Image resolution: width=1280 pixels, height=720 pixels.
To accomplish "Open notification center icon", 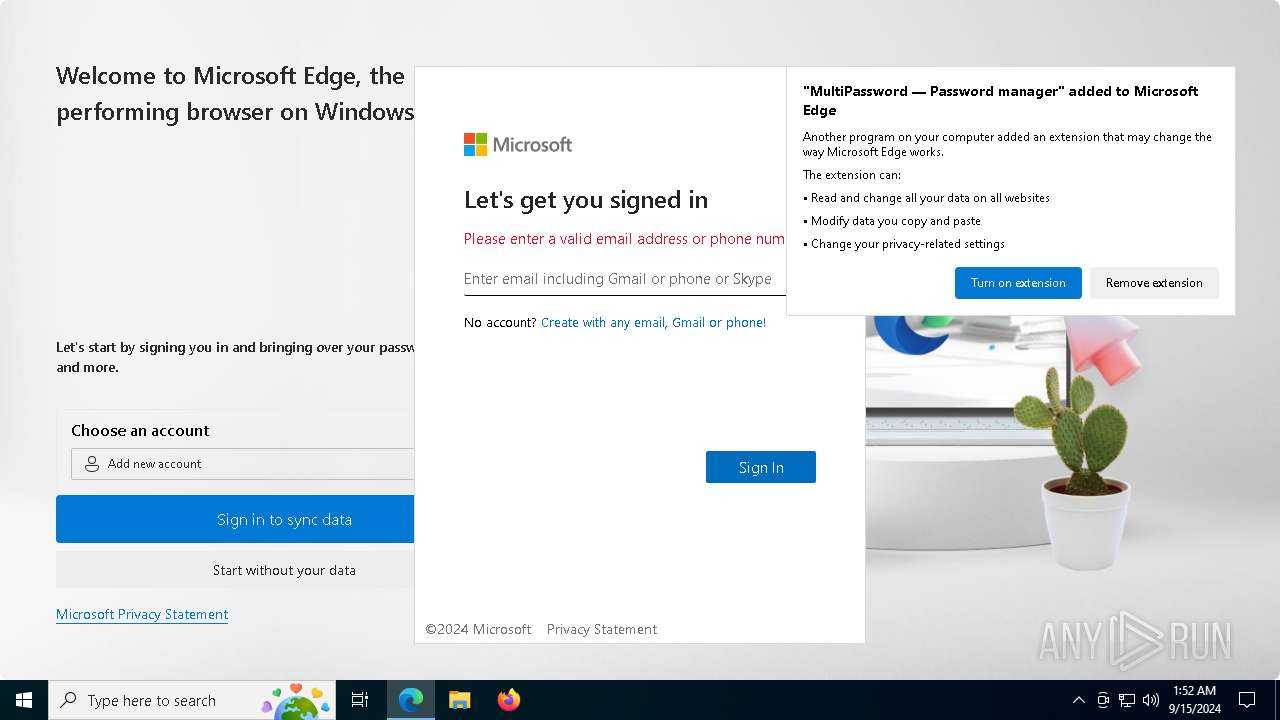I will click(x=1247, y=700).
